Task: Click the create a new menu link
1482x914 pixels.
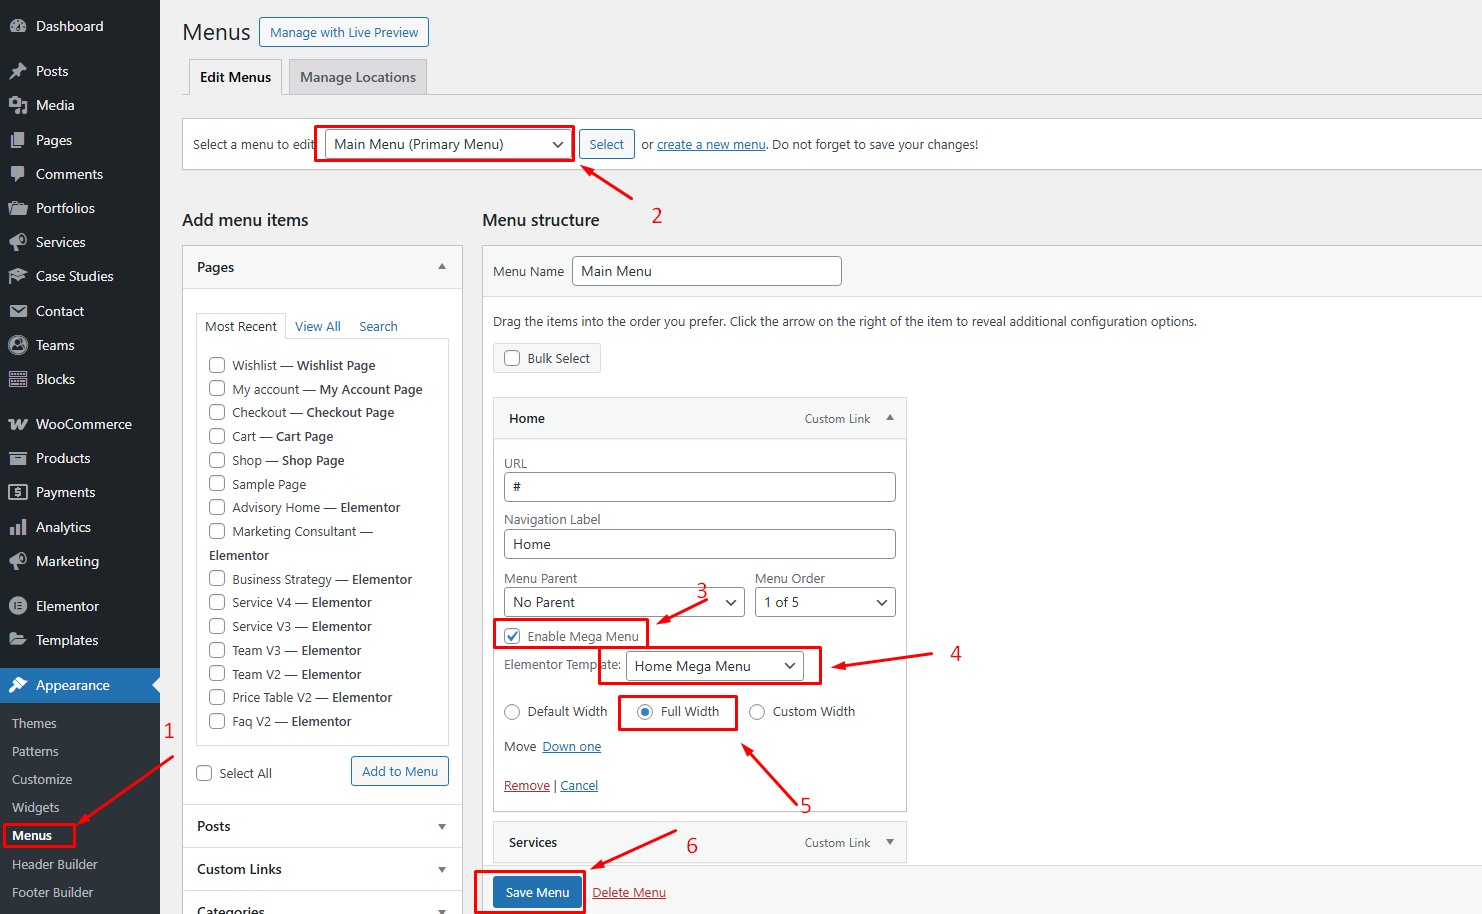Action: click(710, 145)
